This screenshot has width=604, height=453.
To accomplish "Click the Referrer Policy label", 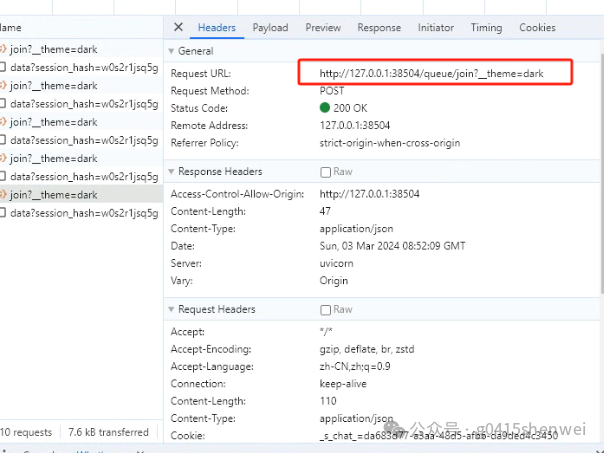I will click(205, 143).
